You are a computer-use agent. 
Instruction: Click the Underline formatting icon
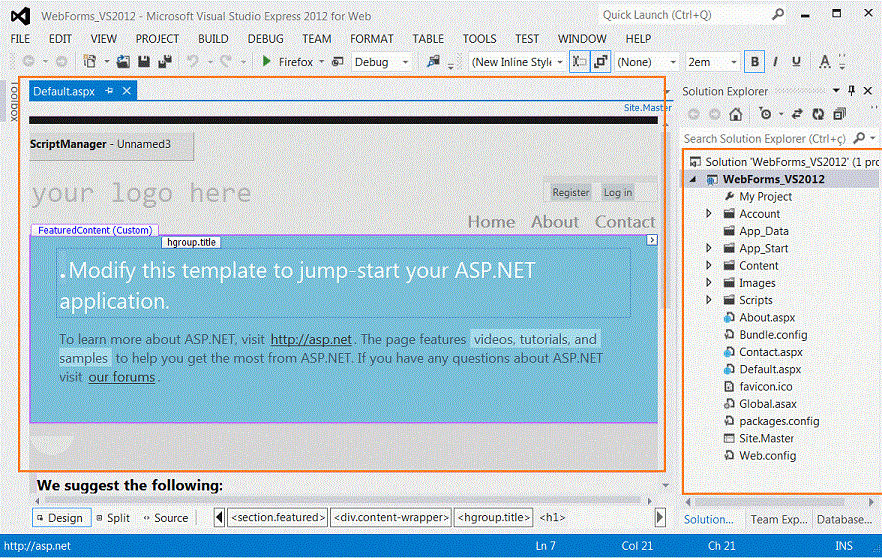[x=796, y=62]
